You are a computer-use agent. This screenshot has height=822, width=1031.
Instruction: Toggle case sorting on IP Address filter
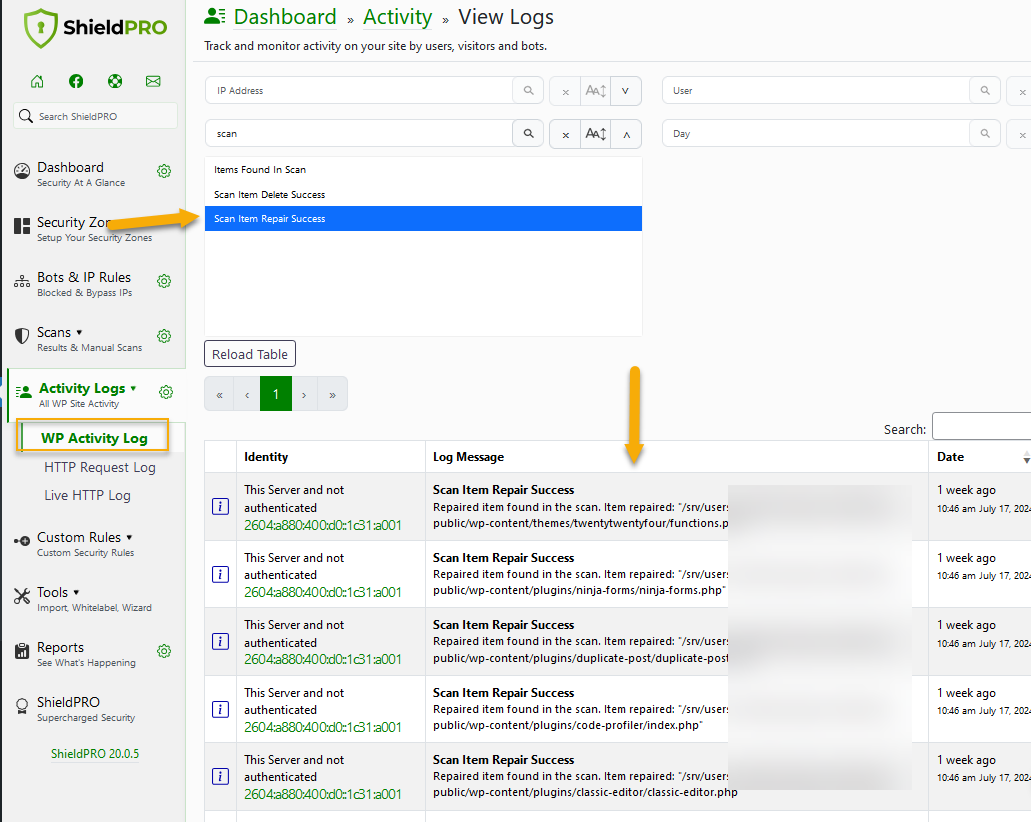click(596, 91)
